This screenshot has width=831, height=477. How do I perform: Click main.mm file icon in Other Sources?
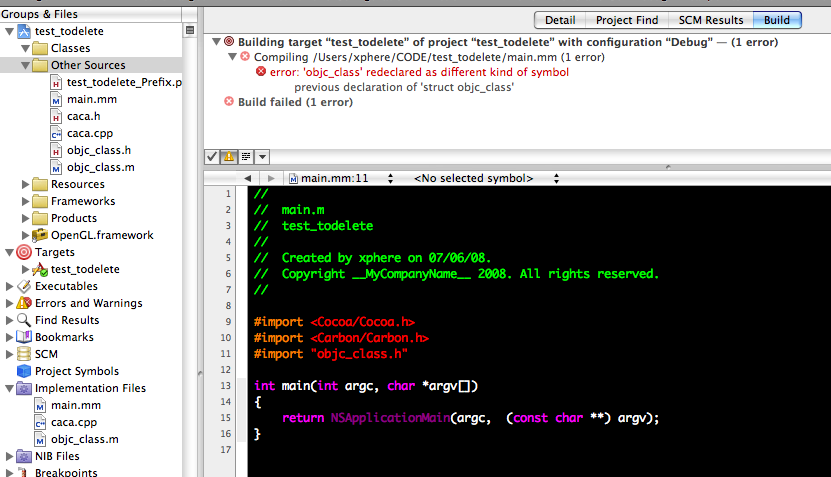[x=56, y=99]
